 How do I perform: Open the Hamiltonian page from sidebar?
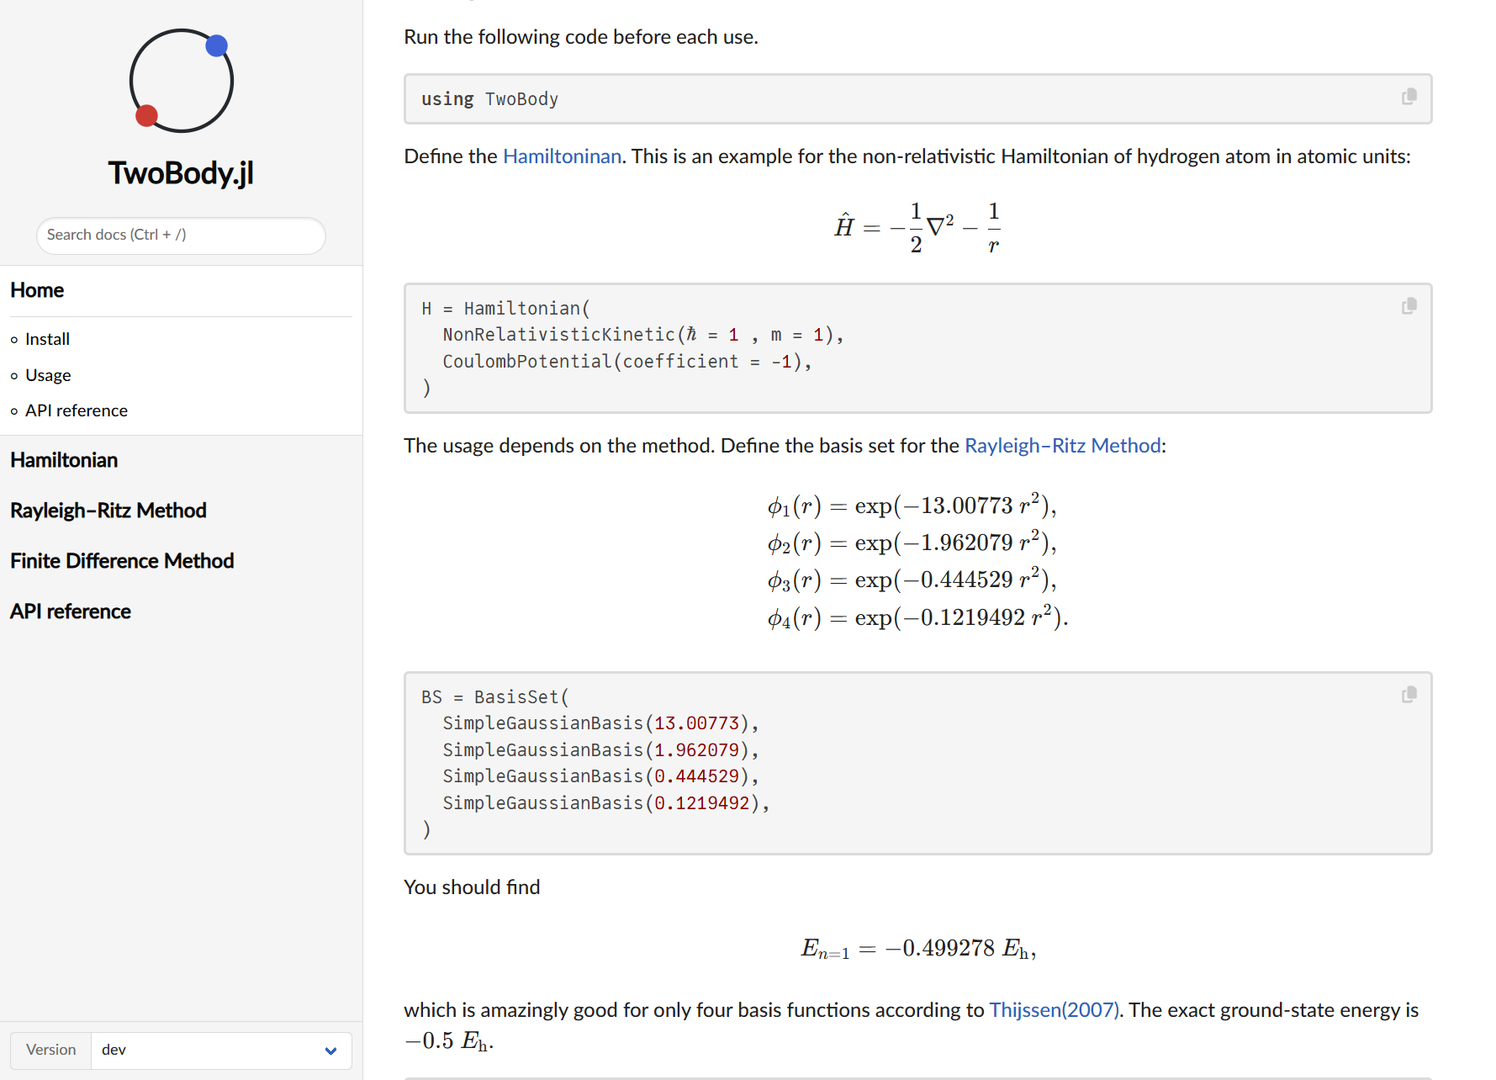[64, 460]
